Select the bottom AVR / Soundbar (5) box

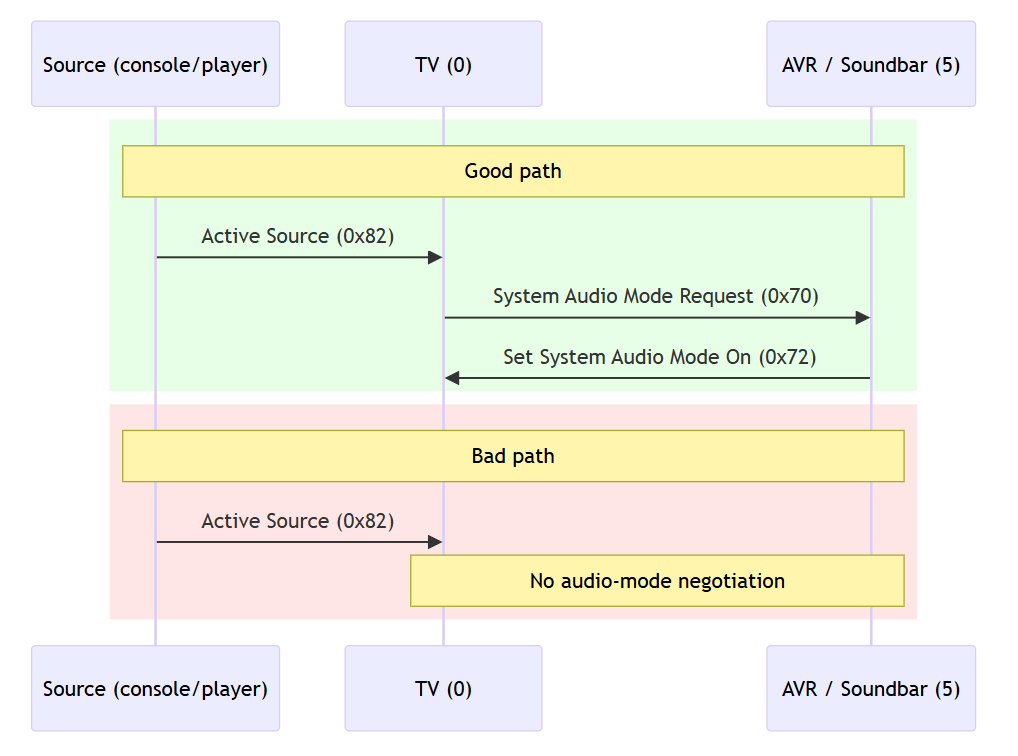coord(870,688)
